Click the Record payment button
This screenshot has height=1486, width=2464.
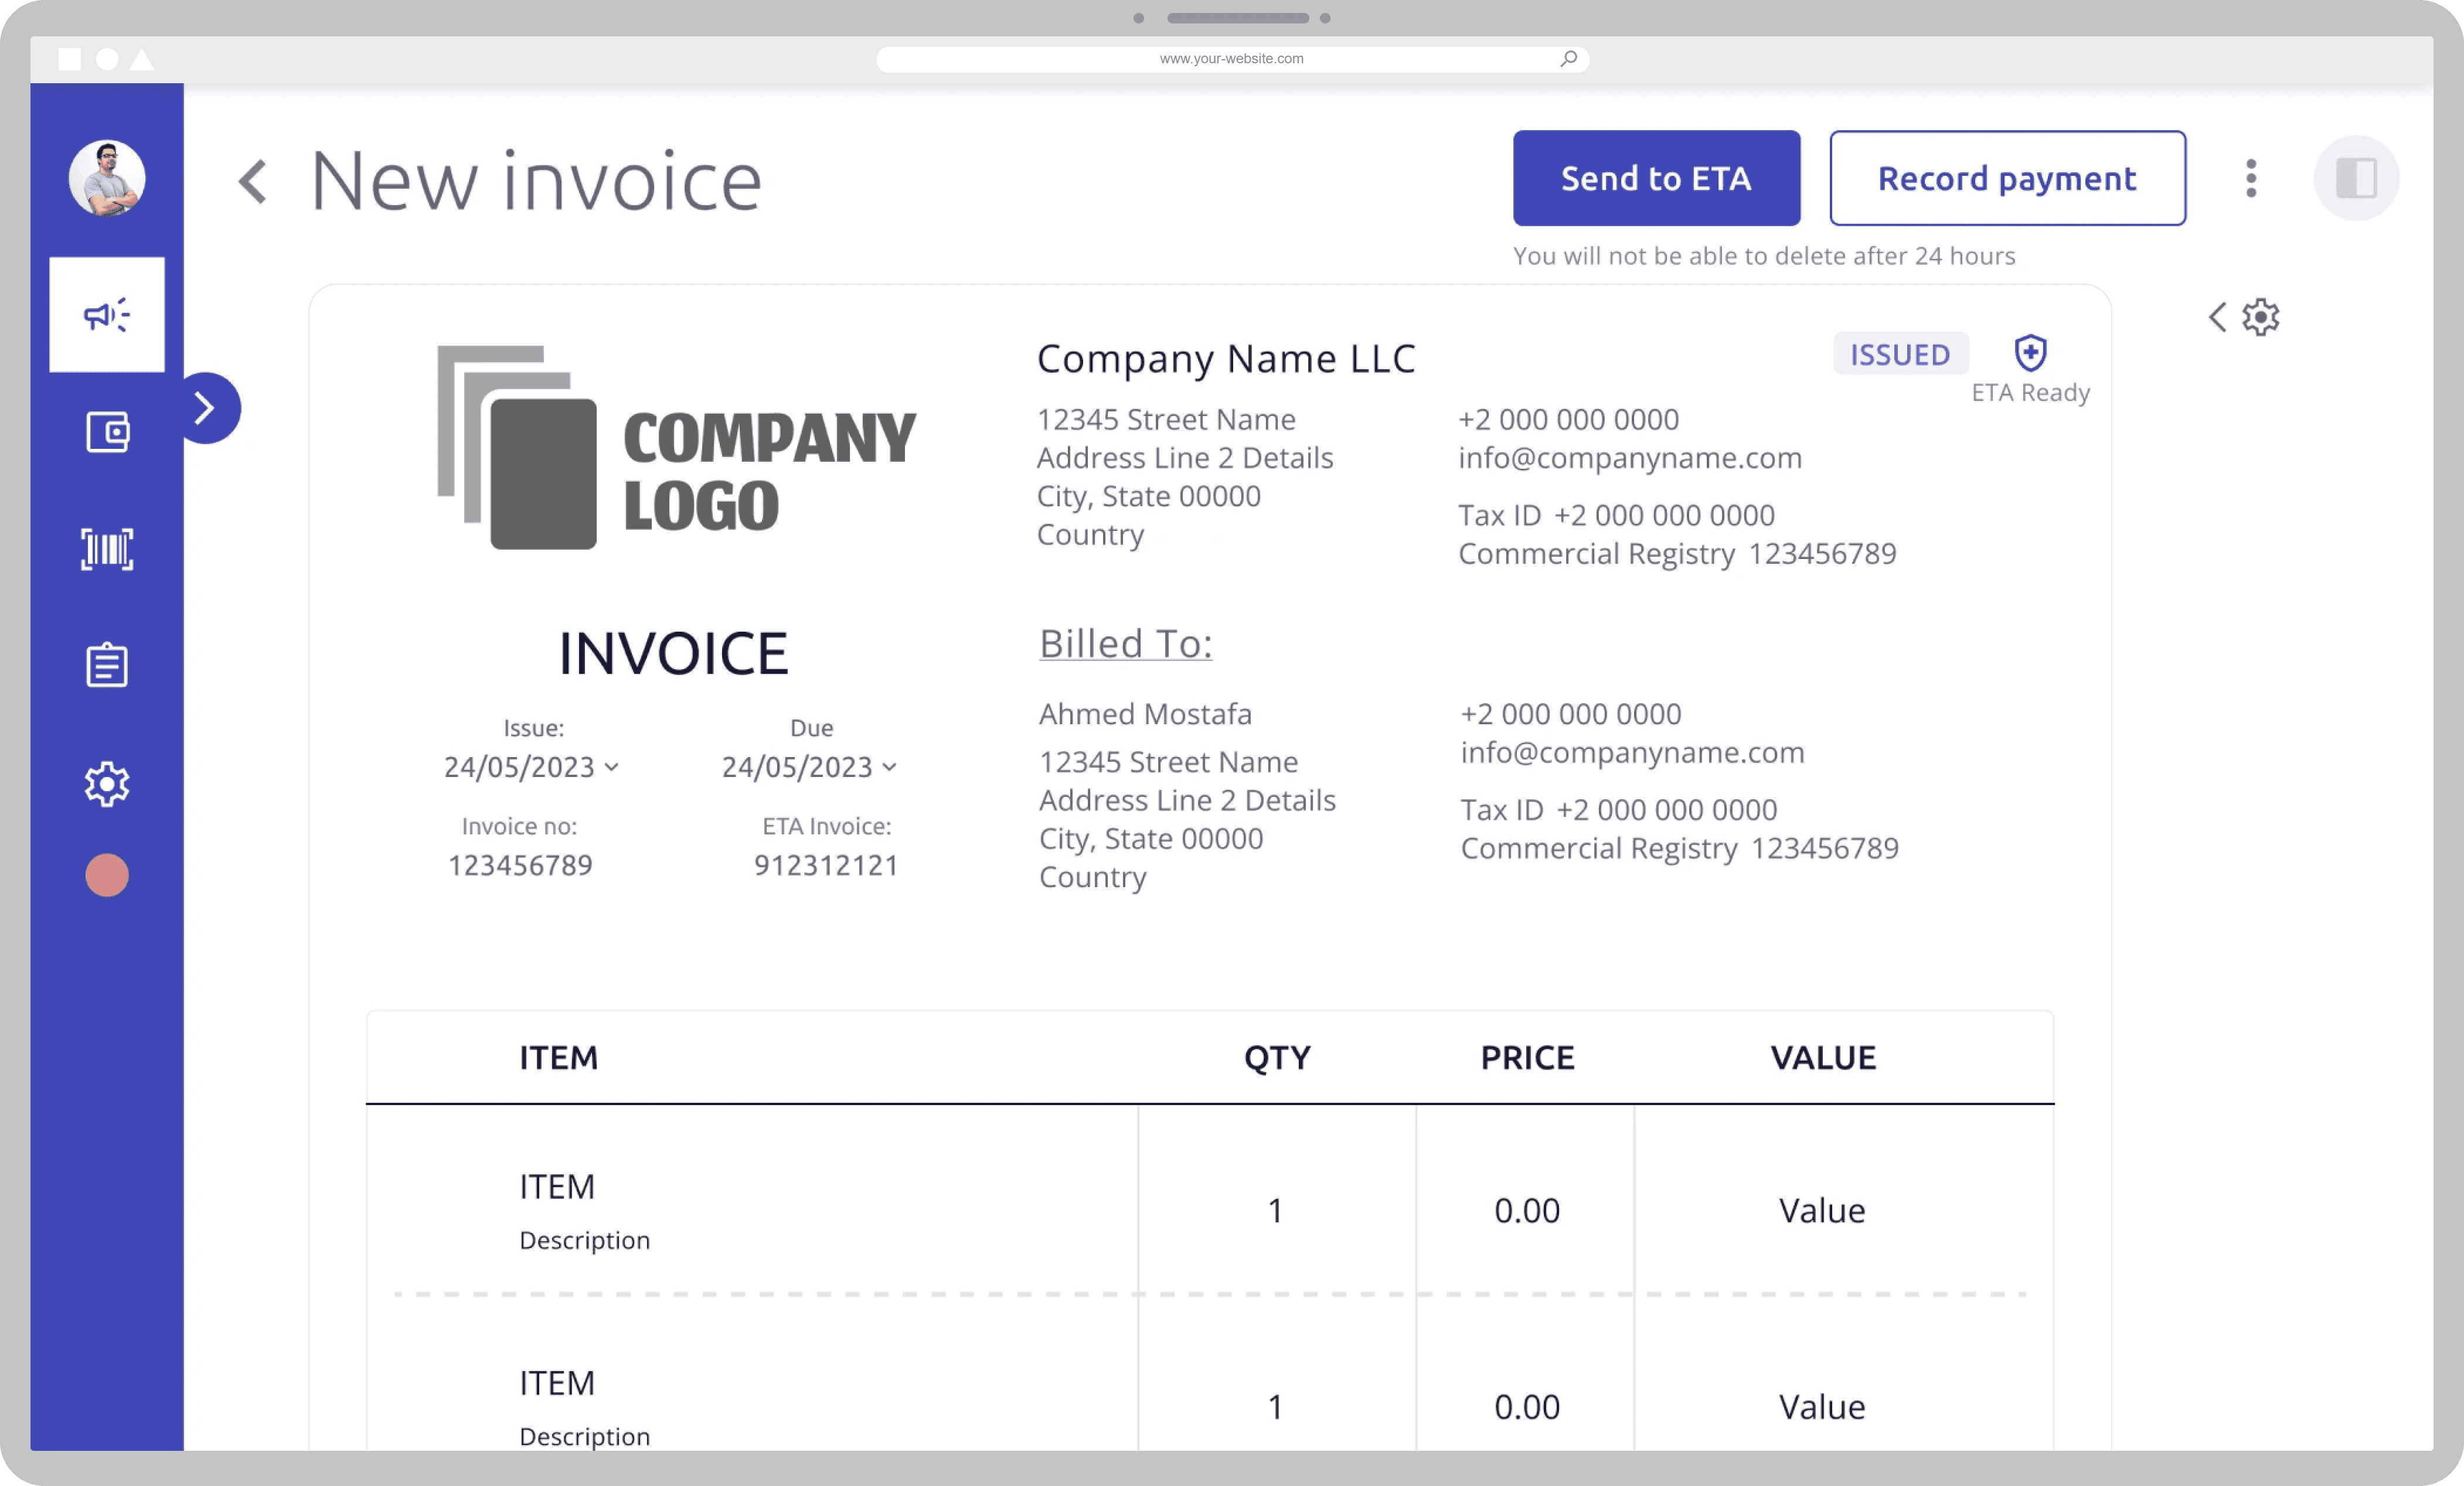(2007, 178)
